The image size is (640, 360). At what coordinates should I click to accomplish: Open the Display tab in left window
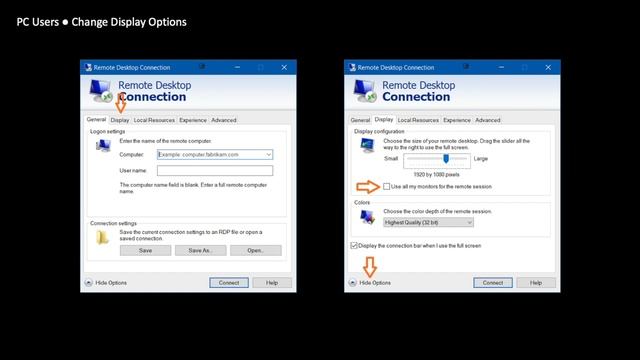(120, 120)
